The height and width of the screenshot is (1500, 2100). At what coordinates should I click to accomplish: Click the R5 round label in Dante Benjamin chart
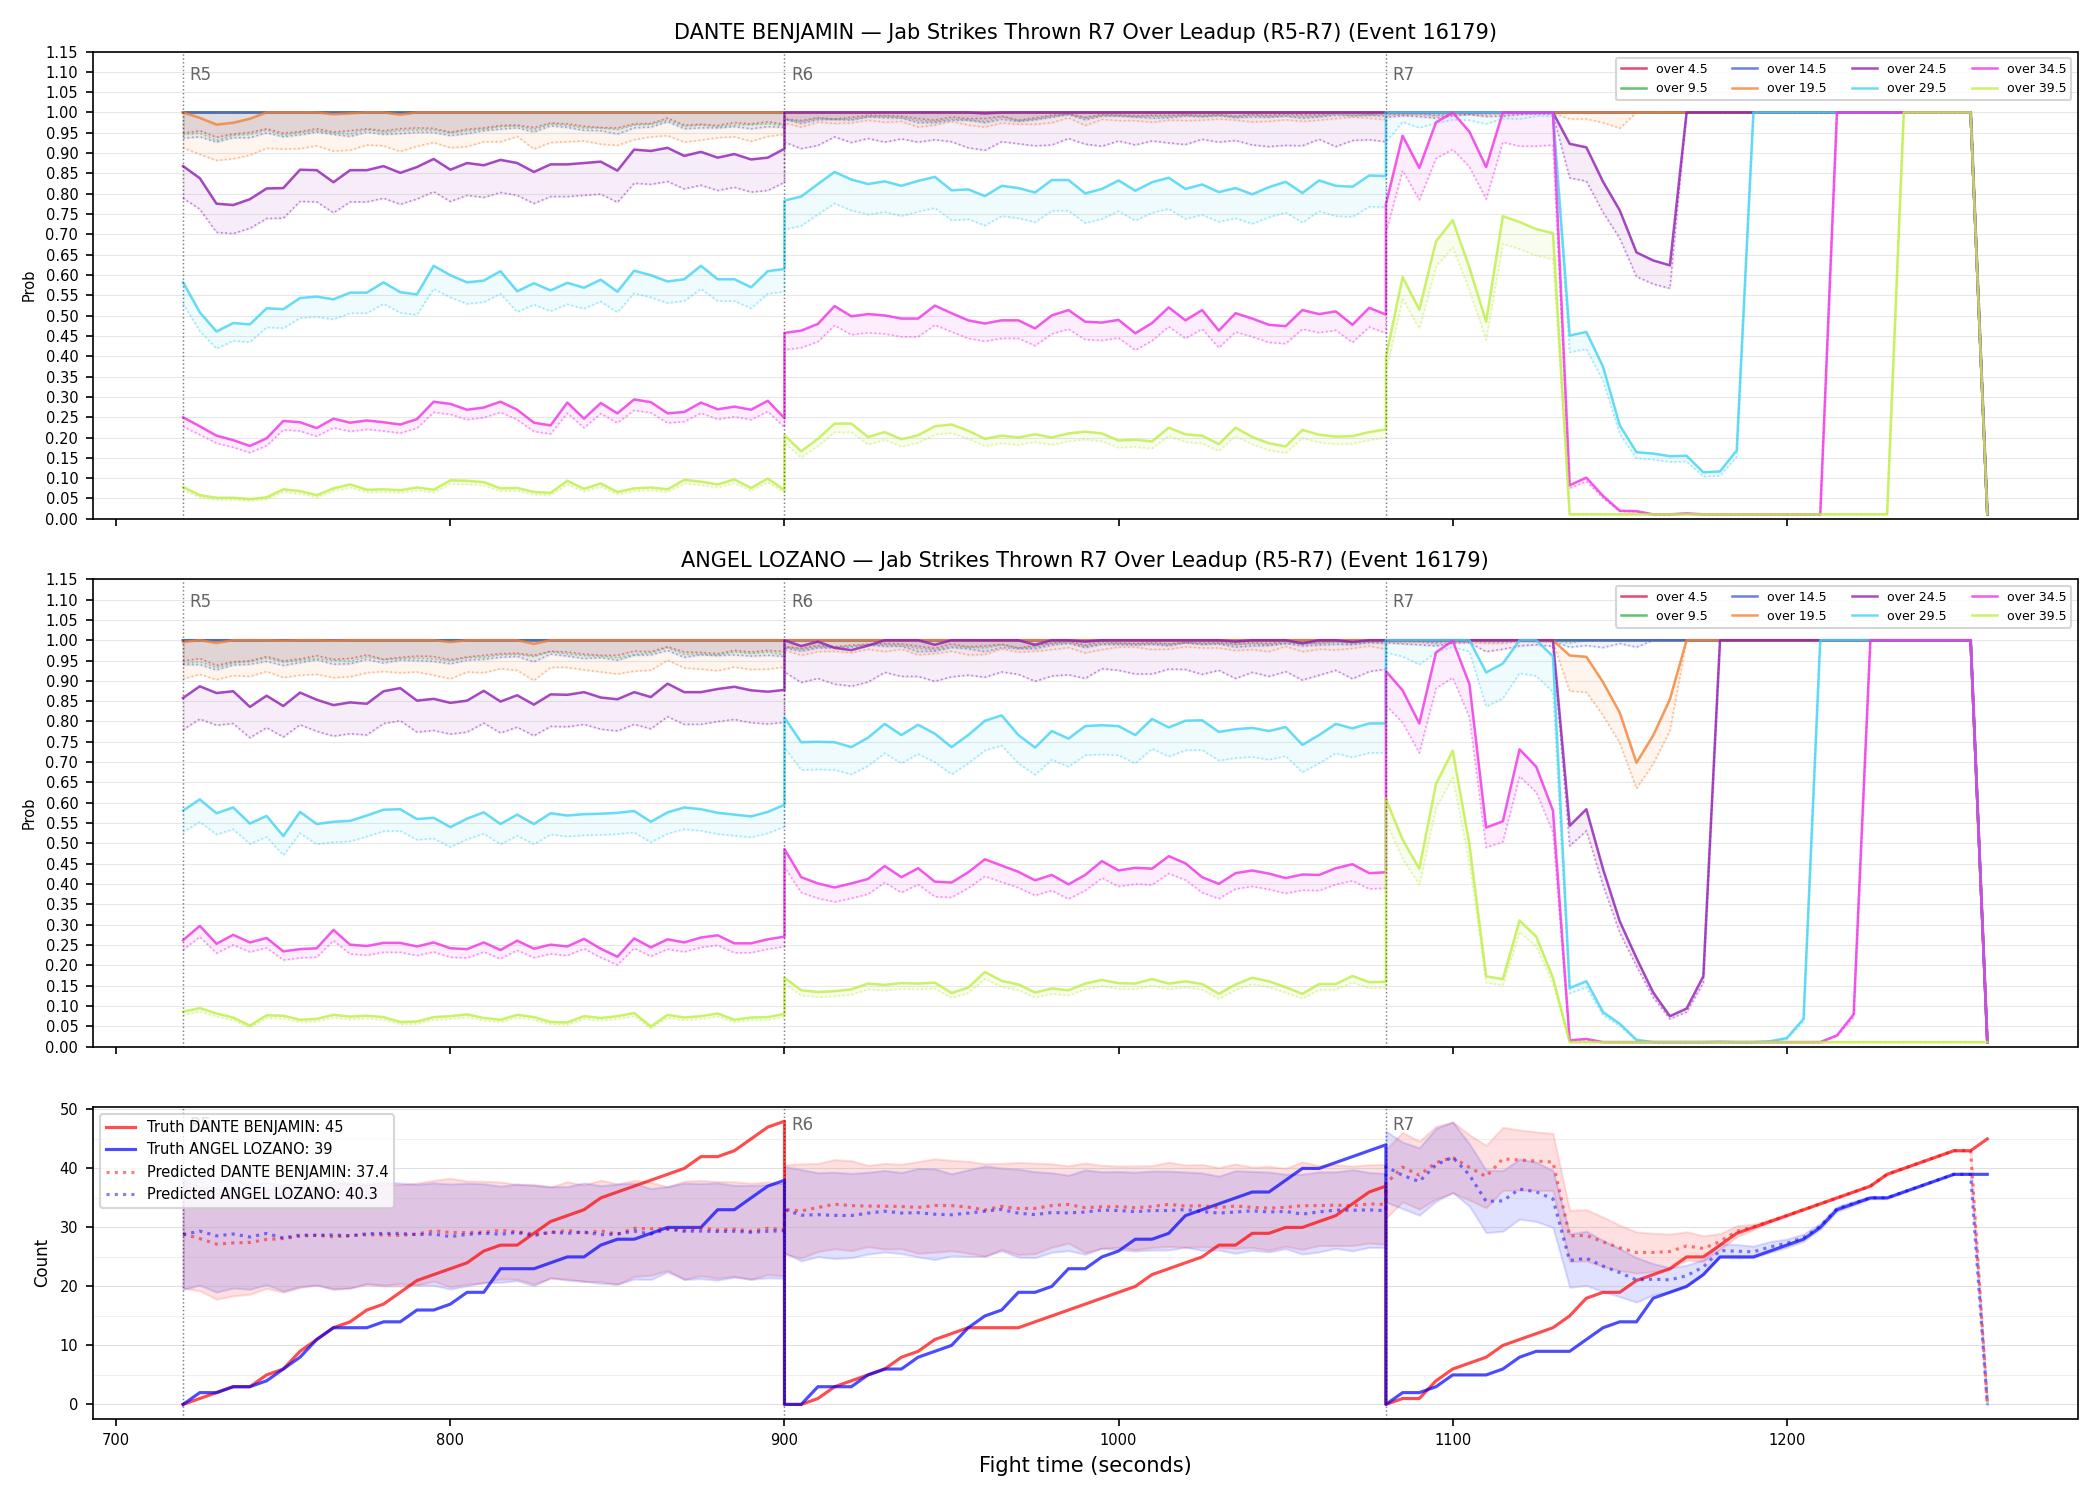200,74
